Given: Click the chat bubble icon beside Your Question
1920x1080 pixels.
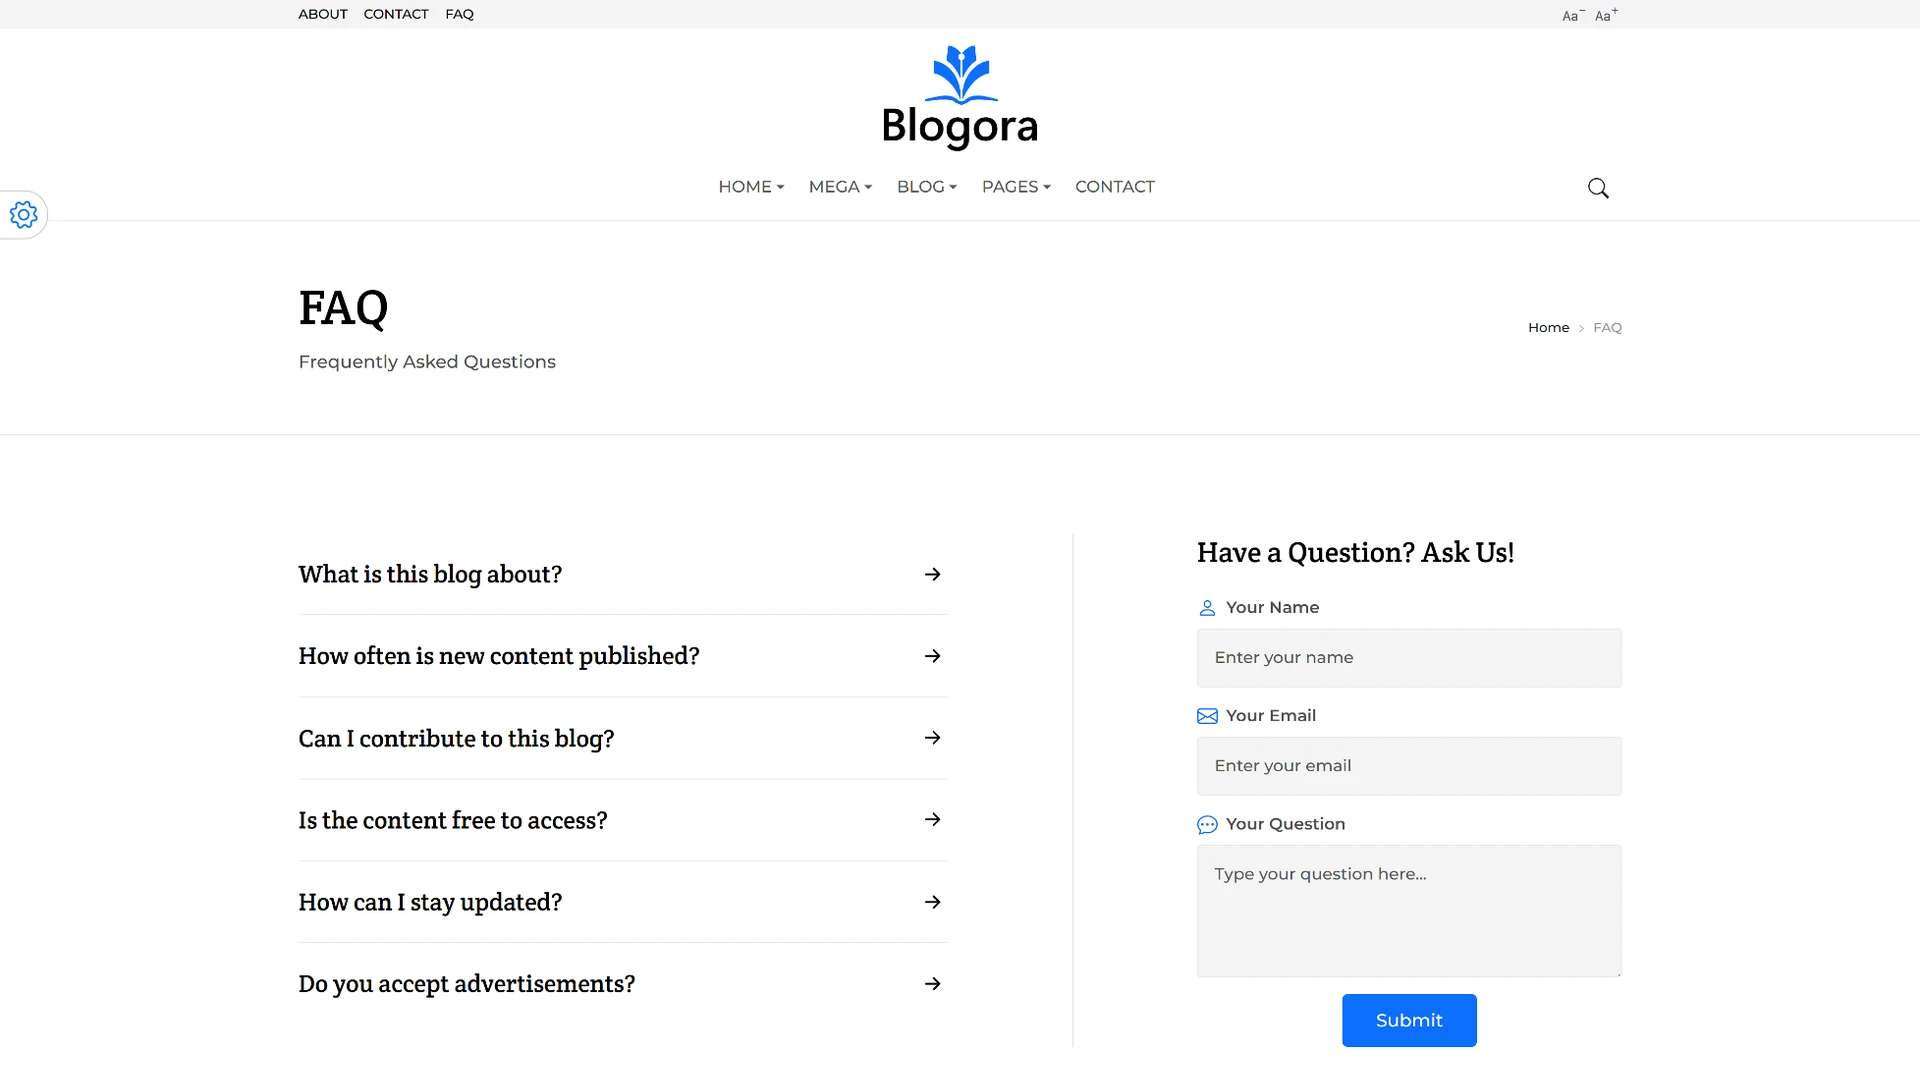Looking at the screenshot, I should (x=1207, y=825).
